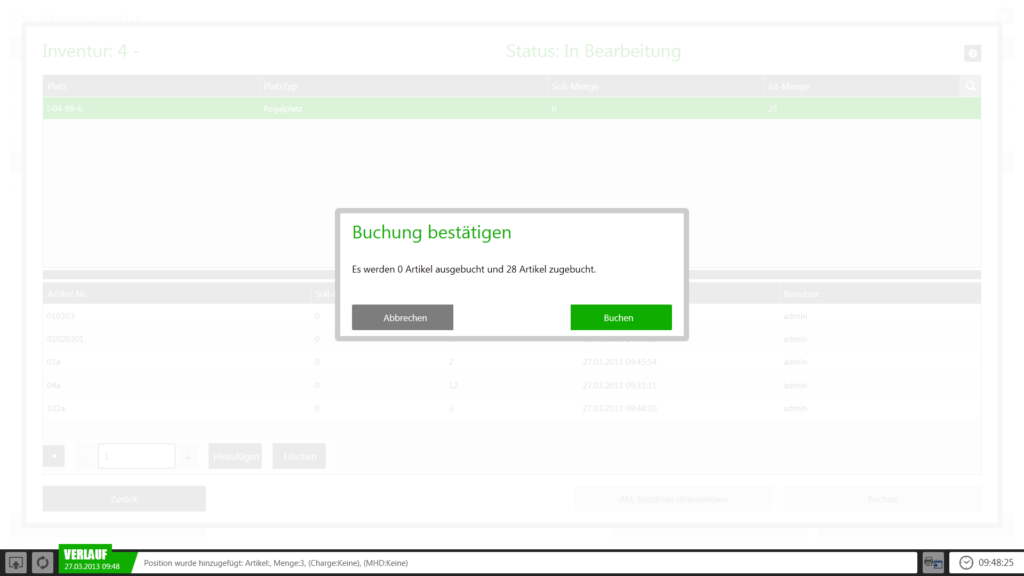
Task: Click the faded Hinzufügen button
Action: click(x=235, y=457)
